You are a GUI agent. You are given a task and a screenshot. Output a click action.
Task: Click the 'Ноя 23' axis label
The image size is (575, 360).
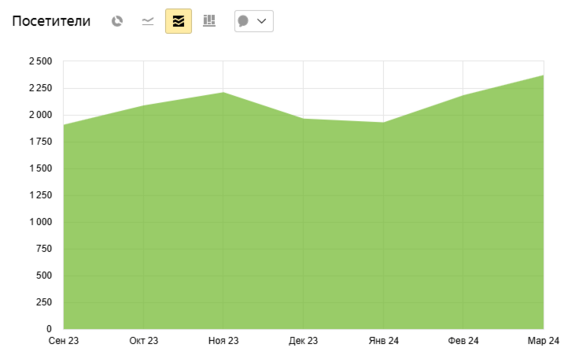(223, 341)
